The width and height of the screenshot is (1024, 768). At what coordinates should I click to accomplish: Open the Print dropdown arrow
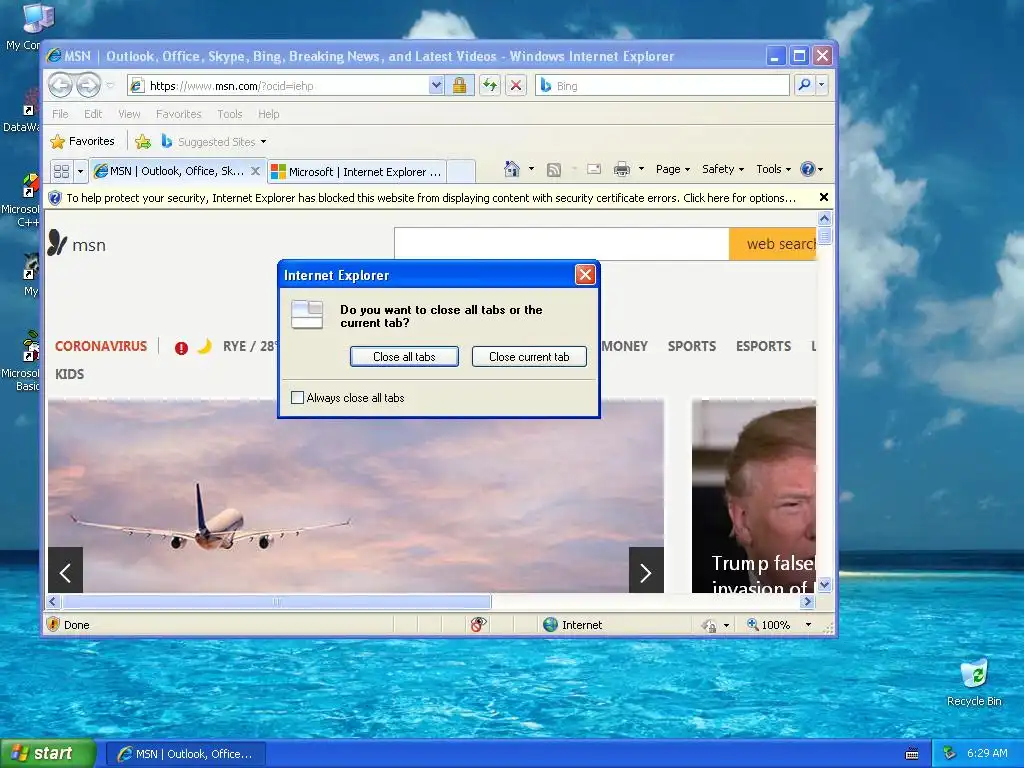tap(641, 169)
